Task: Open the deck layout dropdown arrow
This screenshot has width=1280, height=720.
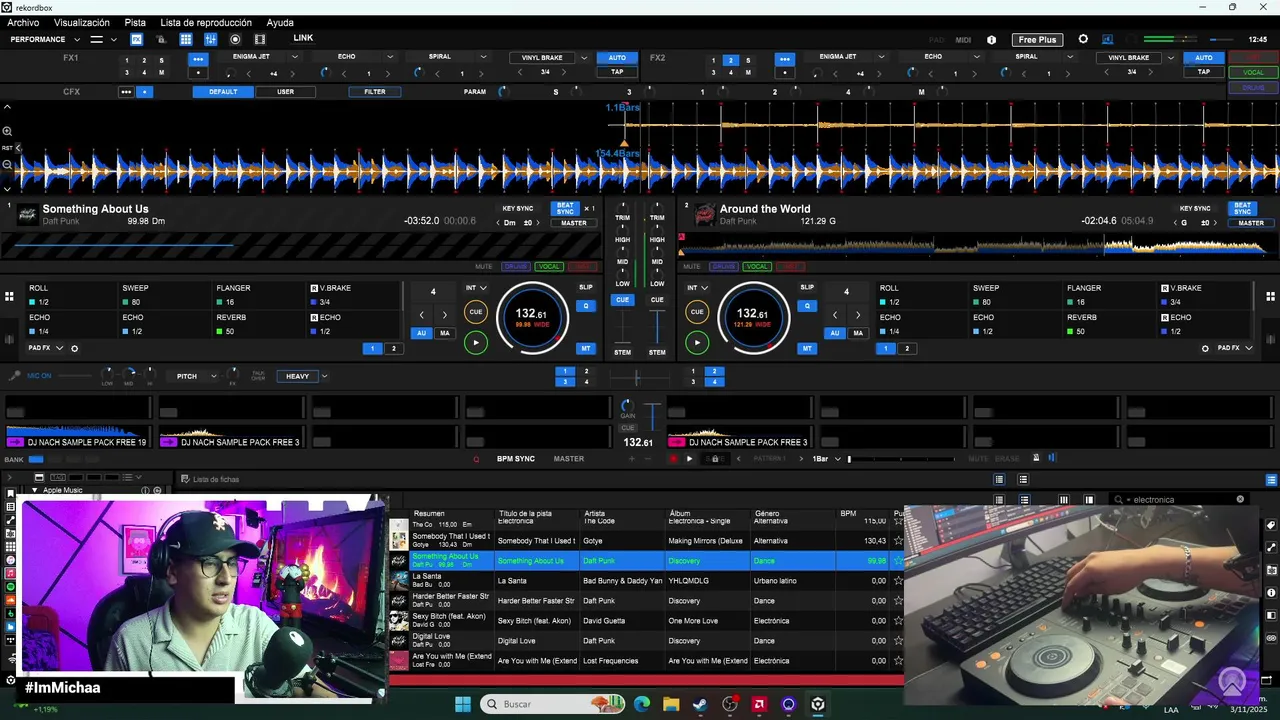Action: coord(114,40)
